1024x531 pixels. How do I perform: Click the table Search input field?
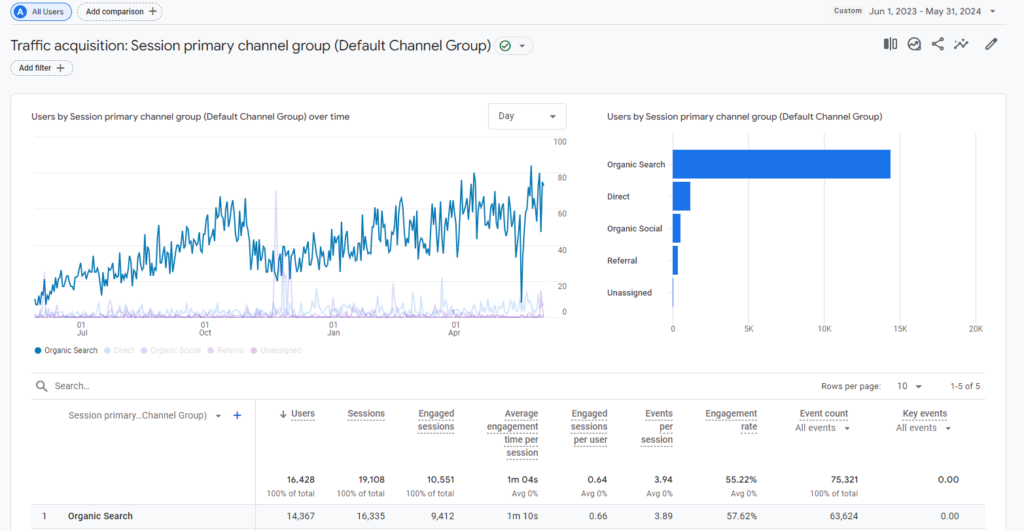(200, 386)
